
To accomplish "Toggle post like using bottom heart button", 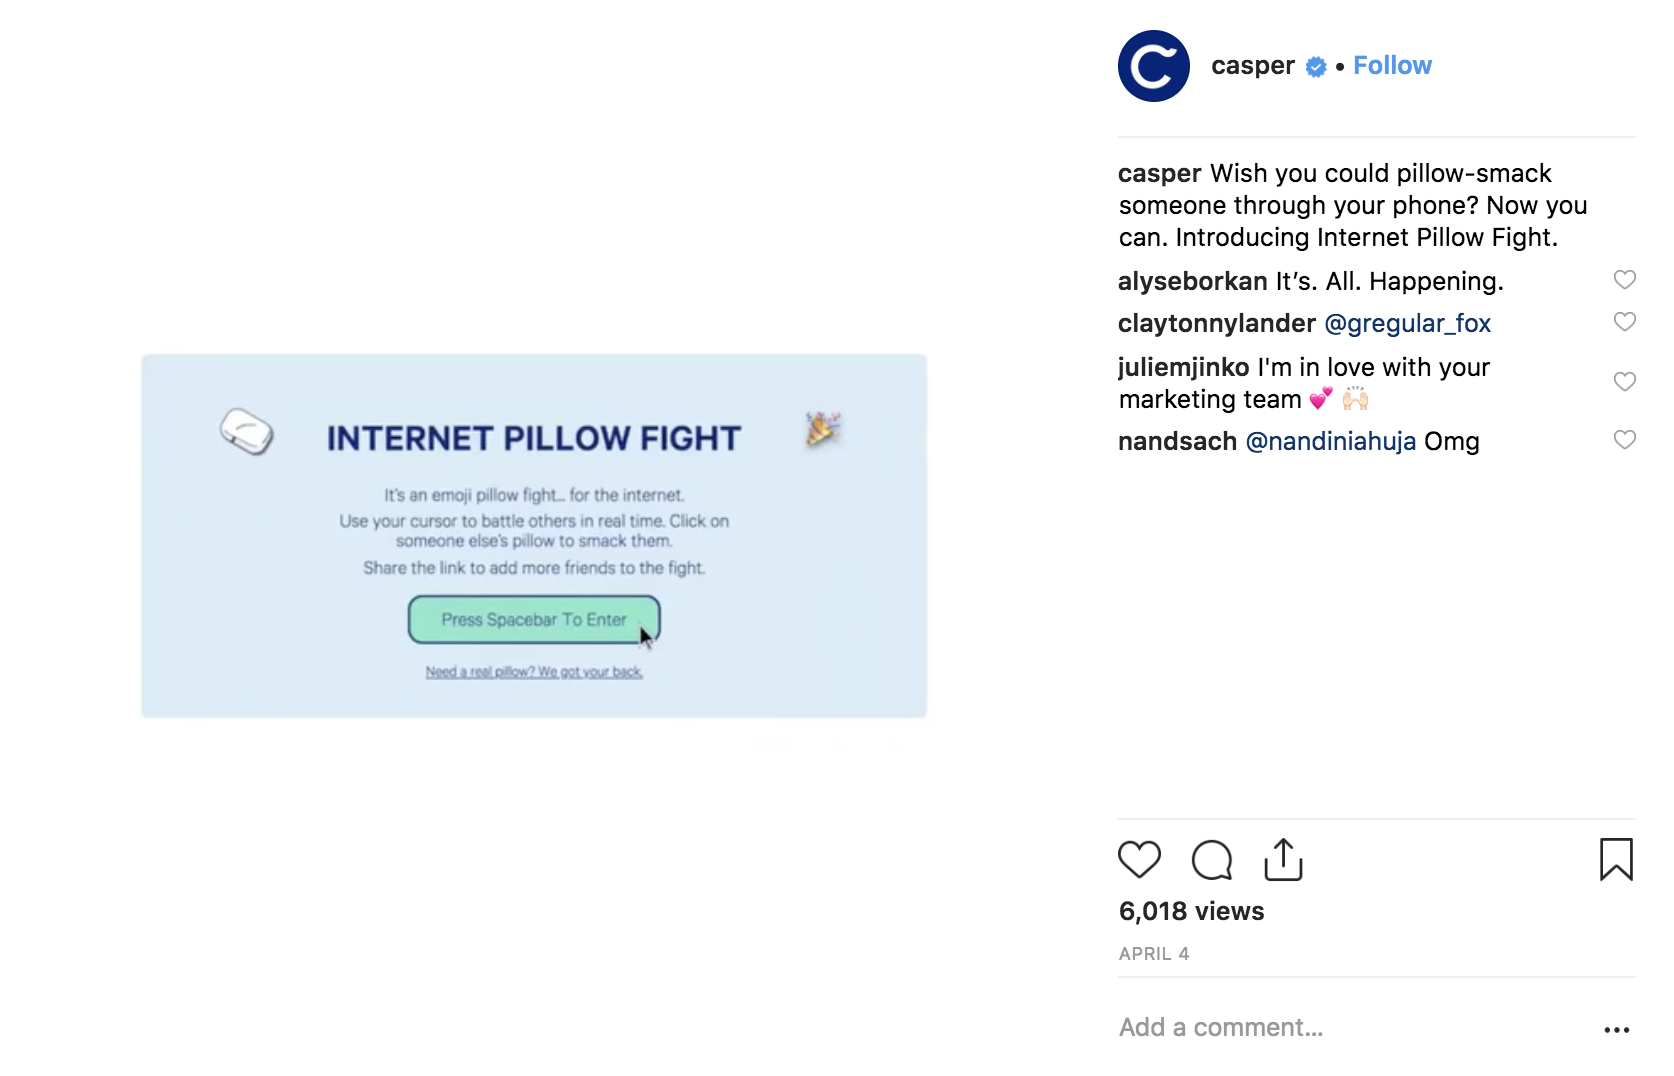I will click(x=1139, y=859).
